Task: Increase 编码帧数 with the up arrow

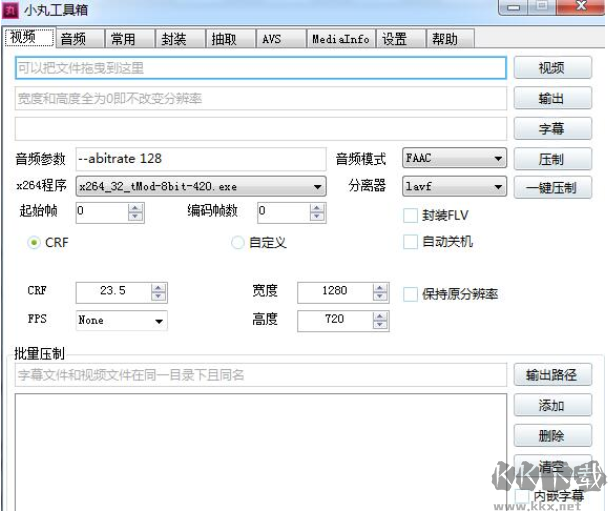Action: click(x=317, y=208)
